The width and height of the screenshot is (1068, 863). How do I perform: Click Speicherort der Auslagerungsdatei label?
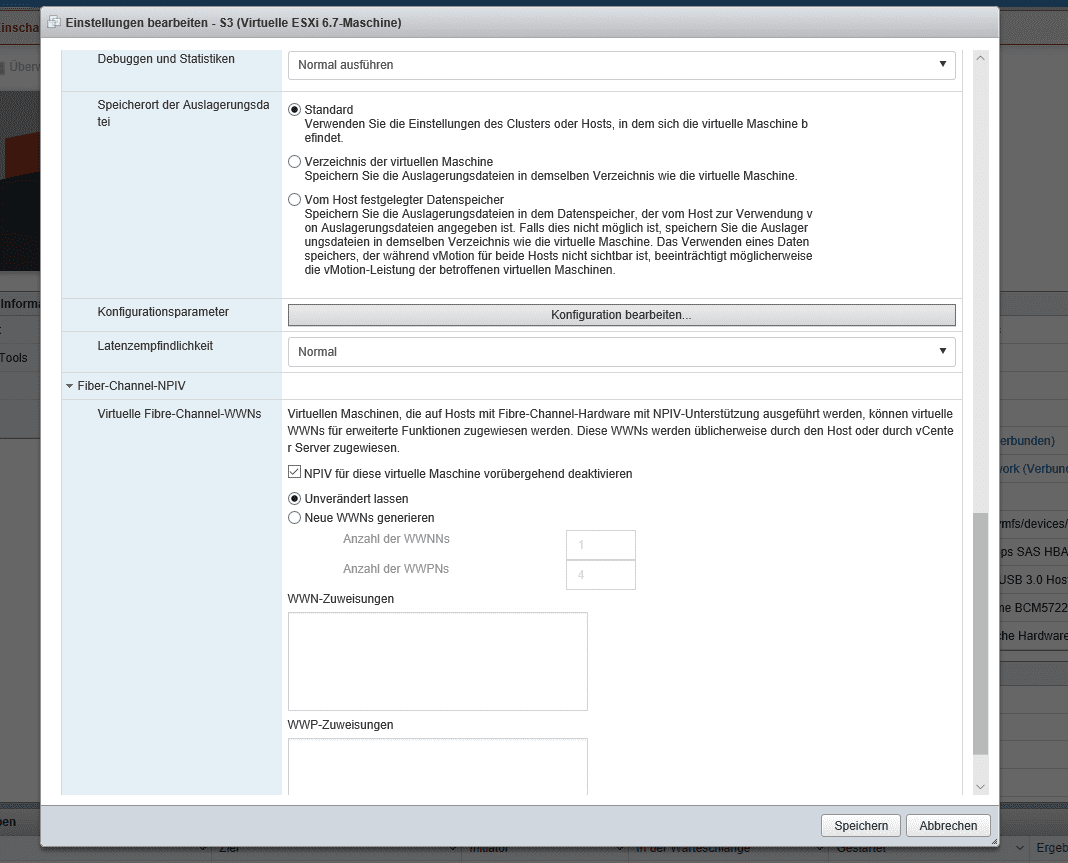click(x=183, y=113)
